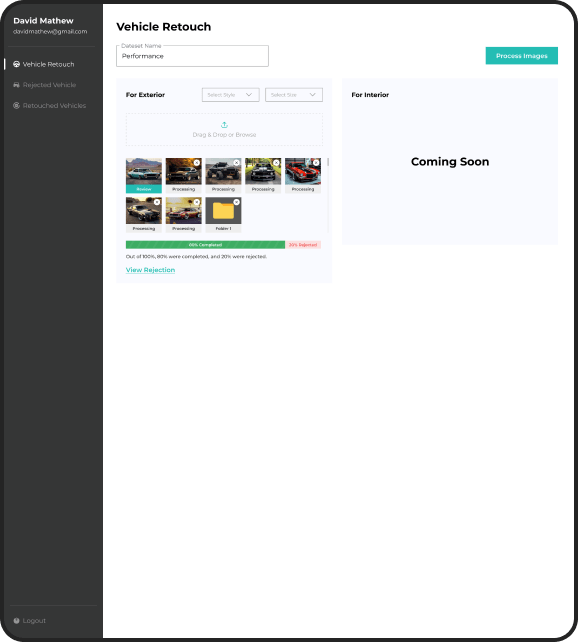Screen dimensions: 578x642
Task: Click the upload icon in drop zone
Action: point(224,125)
